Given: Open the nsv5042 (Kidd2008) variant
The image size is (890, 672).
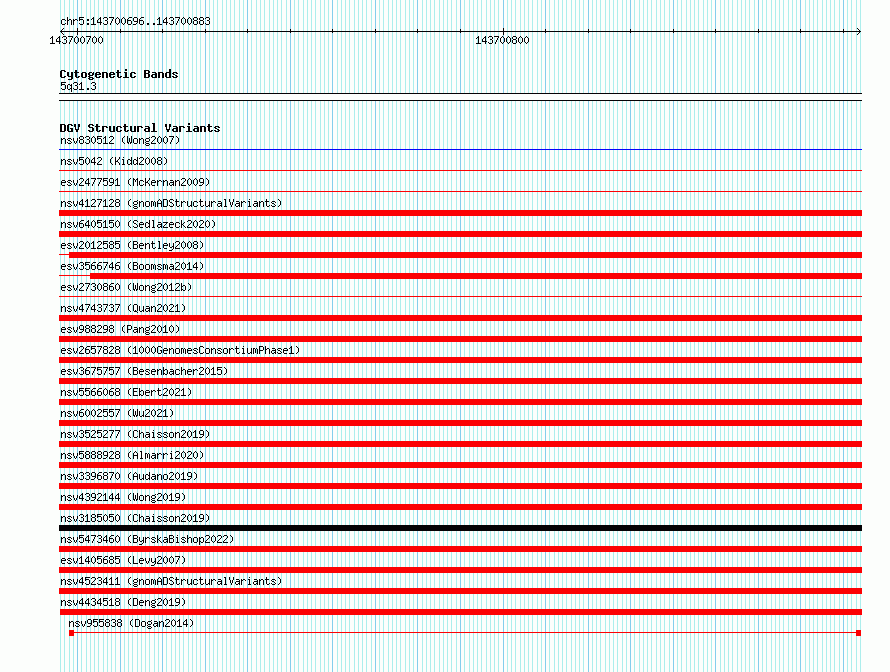Looking at the screenshot, I should (x=114, y=161).
